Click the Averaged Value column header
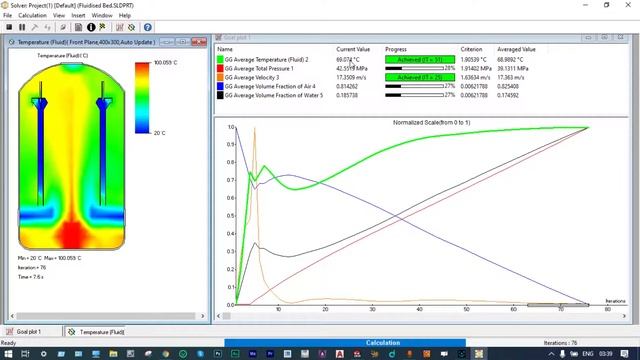 click(516, 49)
